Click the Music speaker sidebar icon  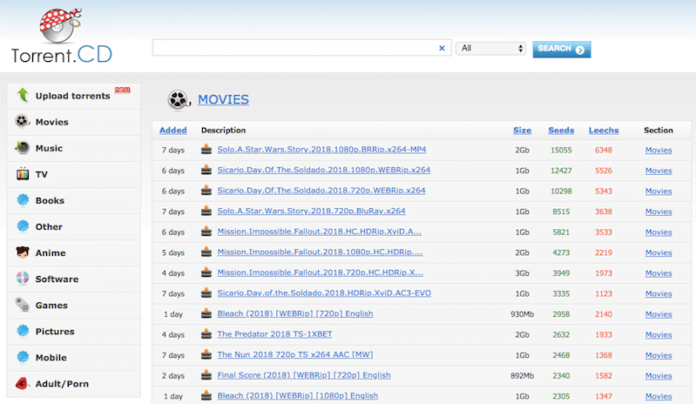[22, 147]
